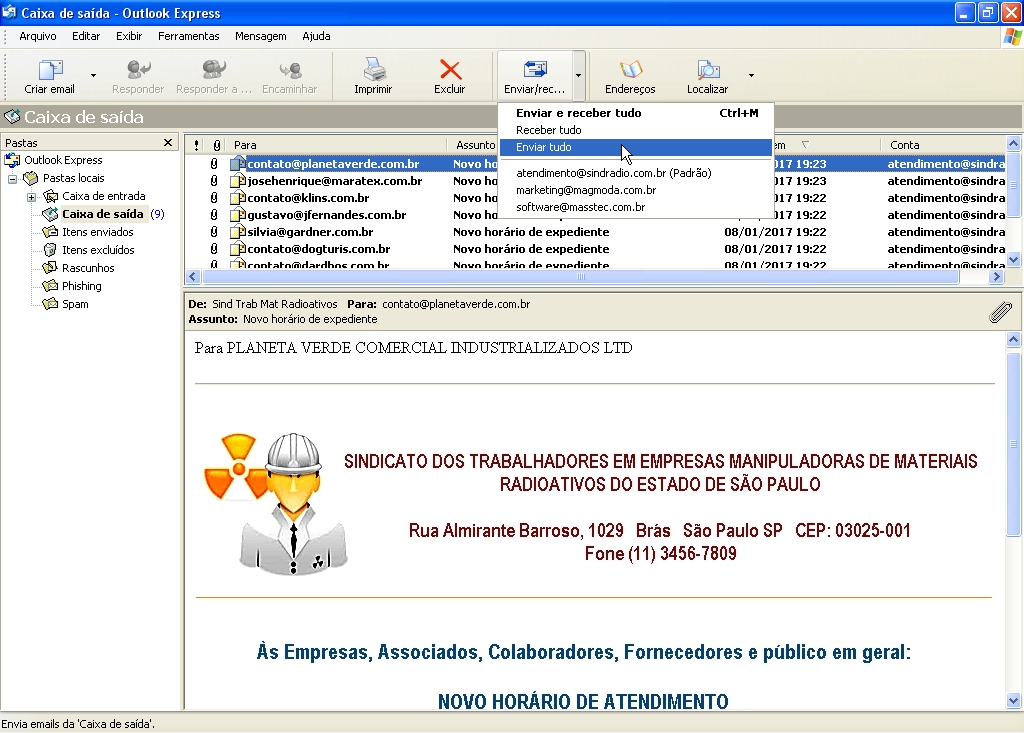Screen dimensions: 1024x733
Task: Click the Encaminhar toolbar icon
Action: click(290, 69)
